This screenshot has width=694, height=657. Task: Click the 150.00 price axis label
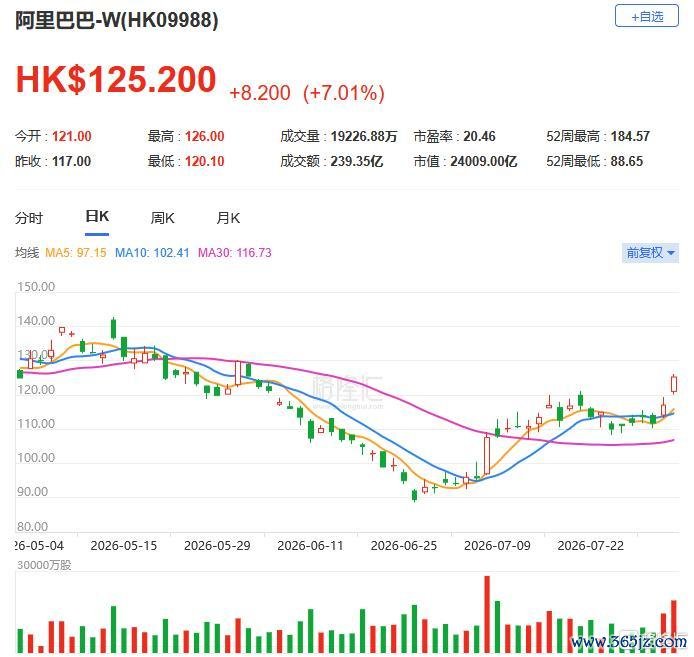[36, 286]
